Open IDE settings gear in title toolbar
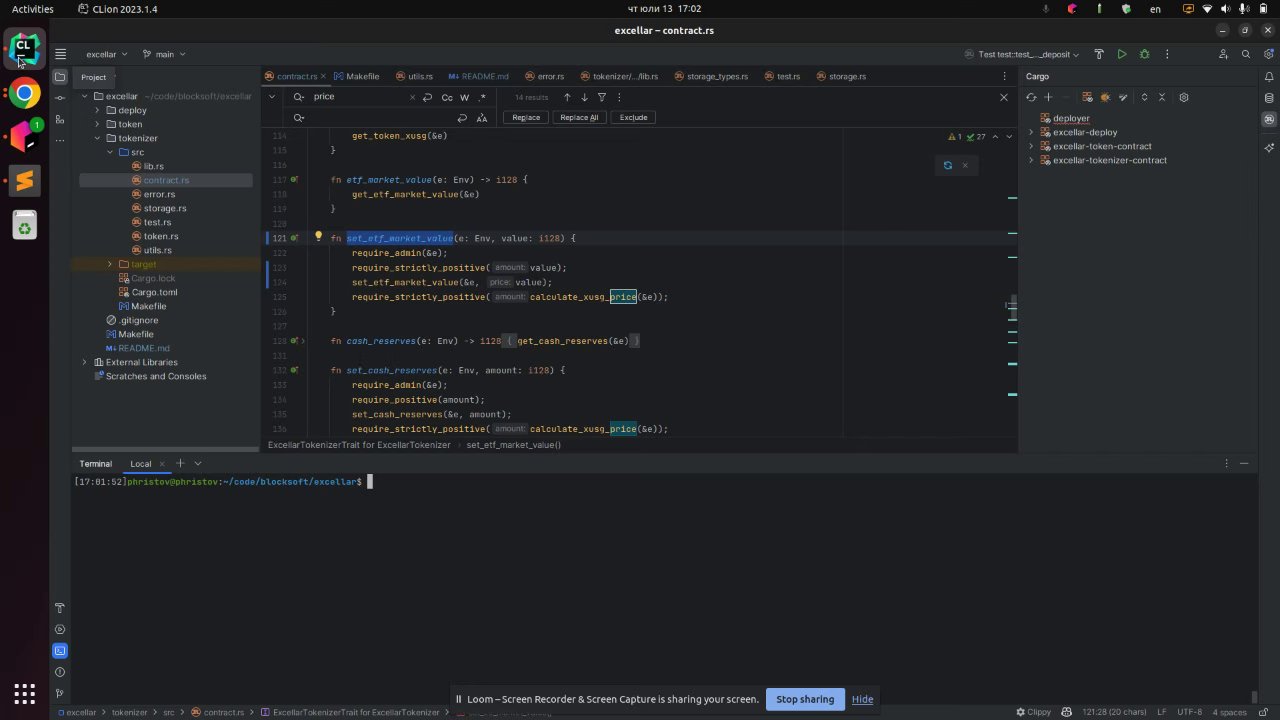This screenshot has height=720, width=1280. tap(1269, 54)
